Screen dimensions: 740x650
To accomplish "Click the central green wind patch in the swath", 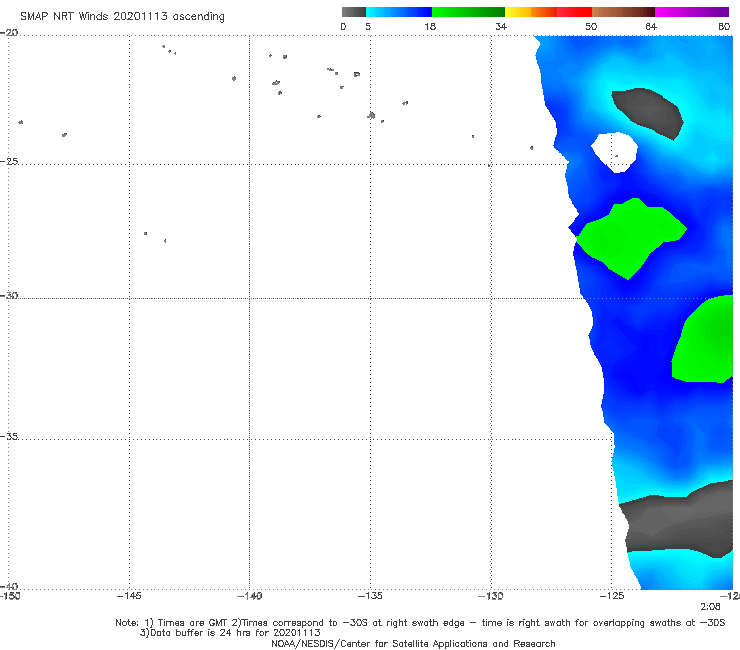I will [x=630, y=237].
